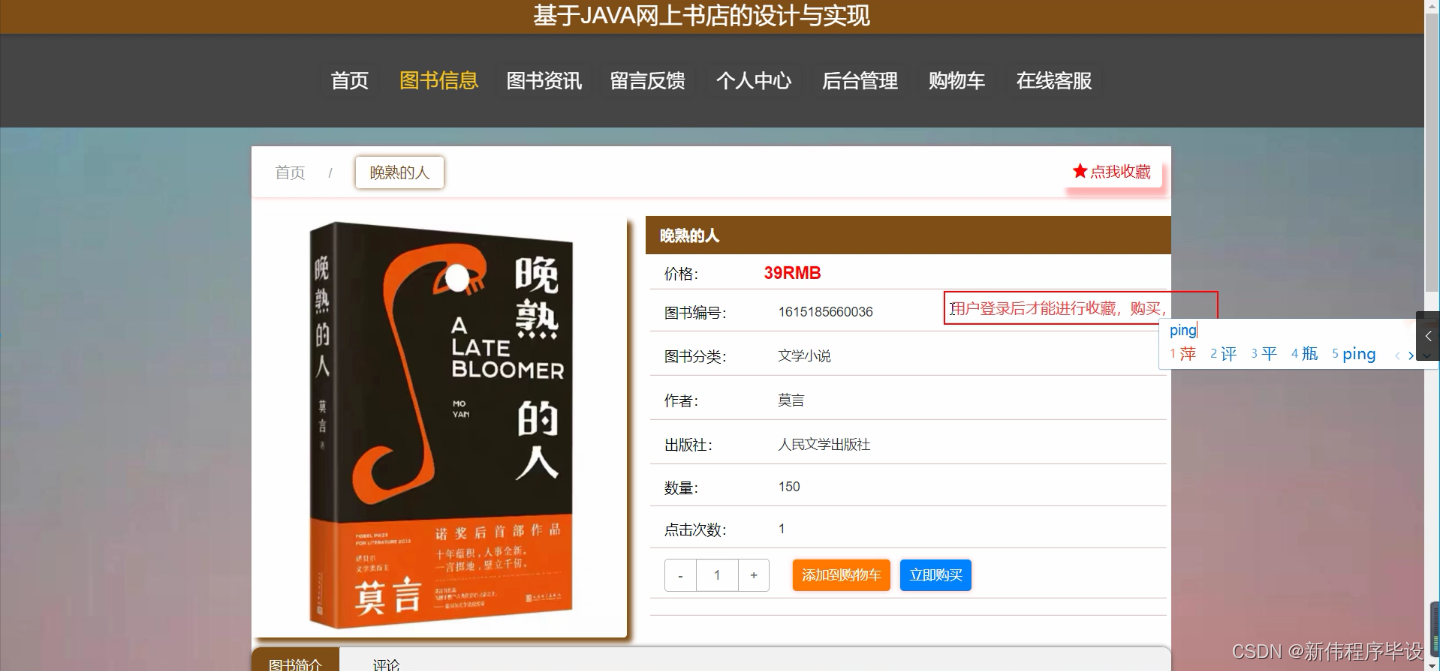
Task: Increase quantity with the + stepper
Action: (753, 575)
